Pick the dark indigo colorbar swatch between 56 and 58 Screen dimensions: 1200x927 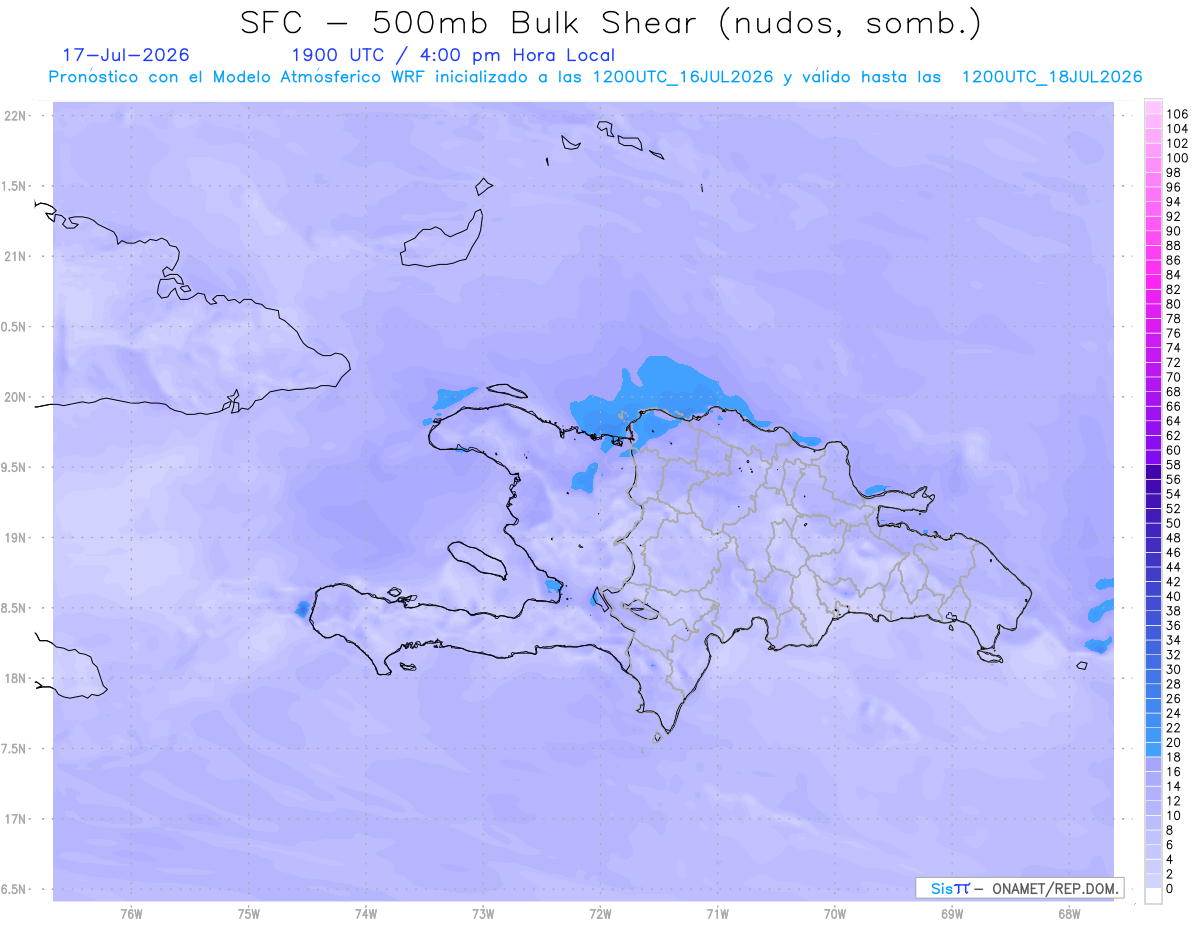pos(1153,472)
